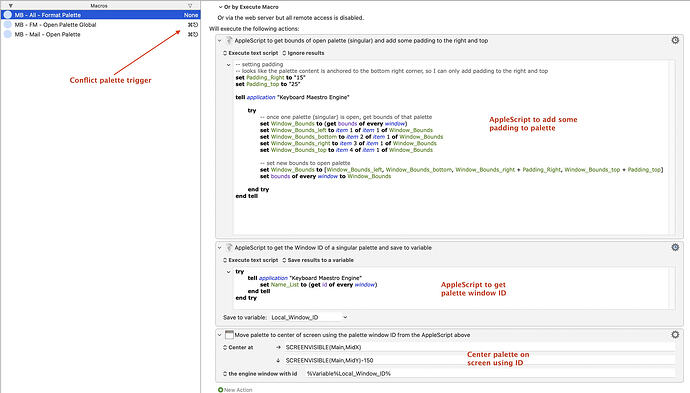Click the SCREENVISIBLE(Main,MidX) field
This screenshot has width=690, height=393.
pos(479,347)
